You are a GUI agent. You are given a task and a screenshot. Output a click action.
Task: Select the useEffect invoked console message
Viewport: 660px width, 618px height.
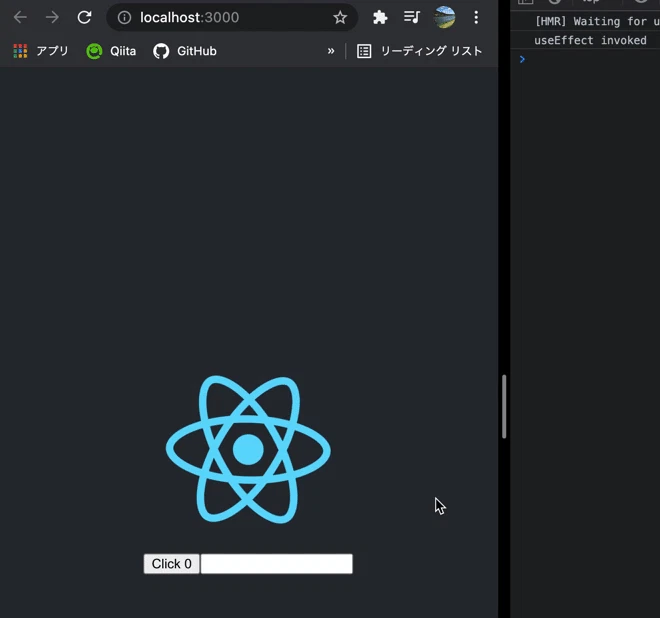(590, 40)
